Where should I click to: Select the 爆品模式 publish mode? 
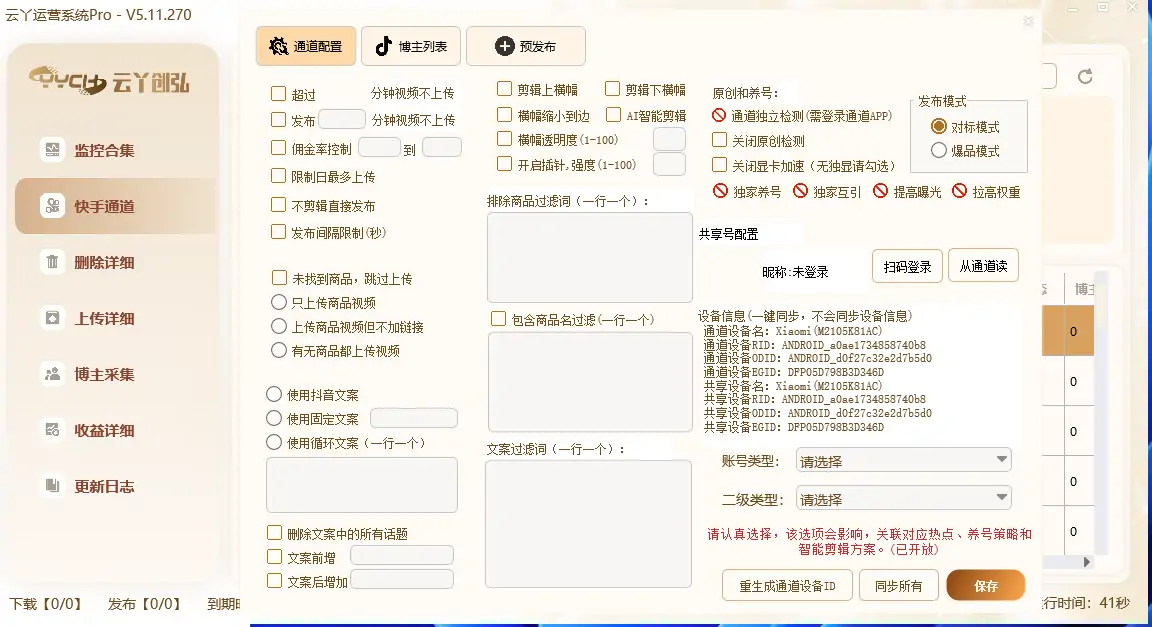(939, 150)
